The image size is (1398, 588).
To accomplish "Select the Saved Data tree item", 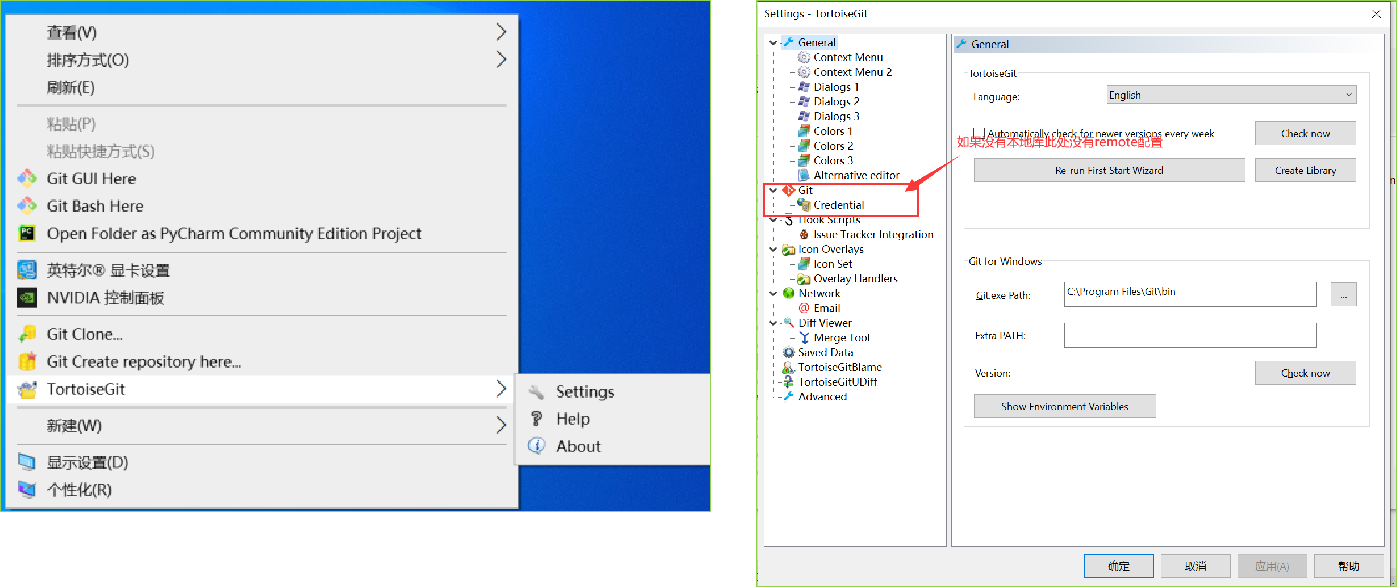I will point(825,352).
